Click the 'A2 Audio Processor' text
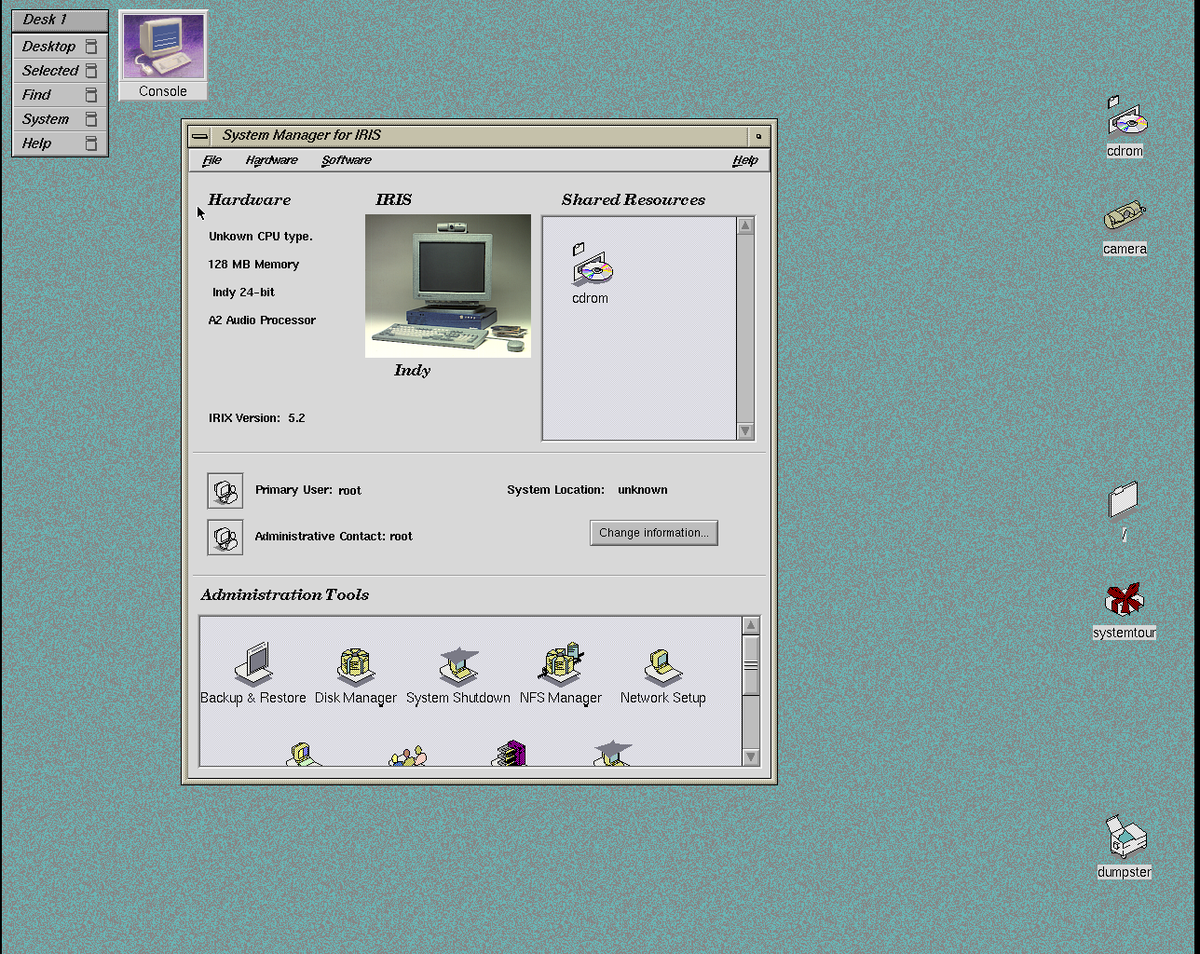This screenshot has height=954, width=1200. click(x=262, y=321)
